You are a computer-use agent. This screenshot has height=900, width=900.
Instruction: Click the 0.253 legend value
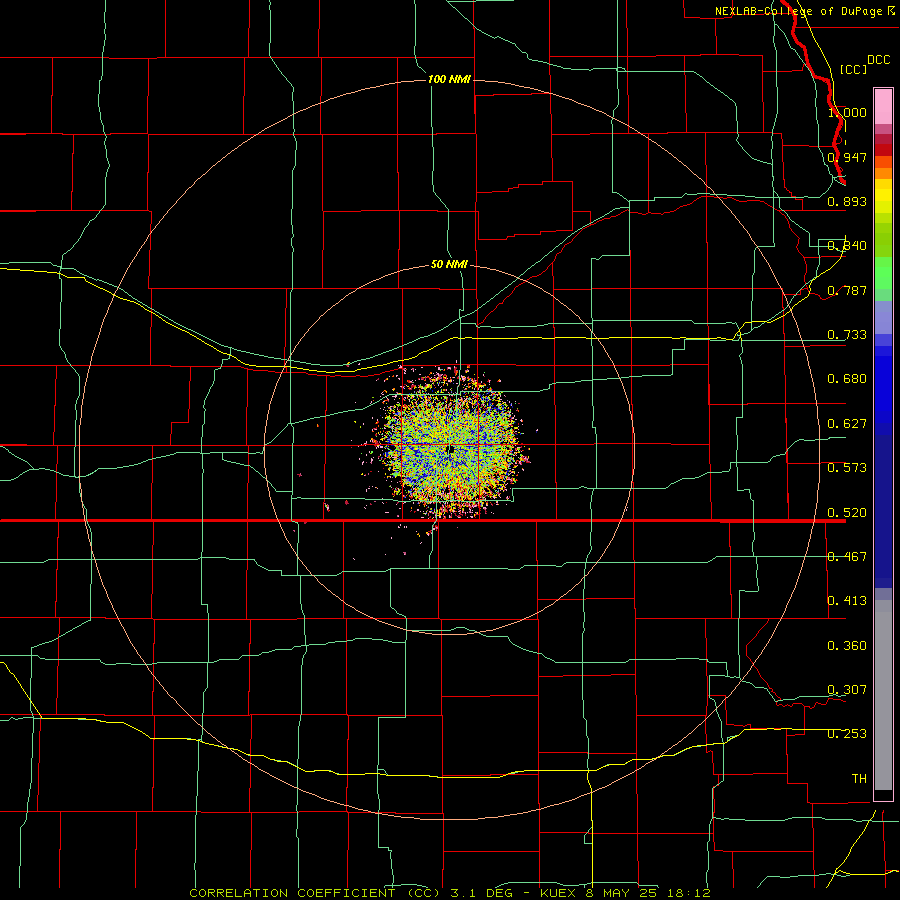coord(847,734)
